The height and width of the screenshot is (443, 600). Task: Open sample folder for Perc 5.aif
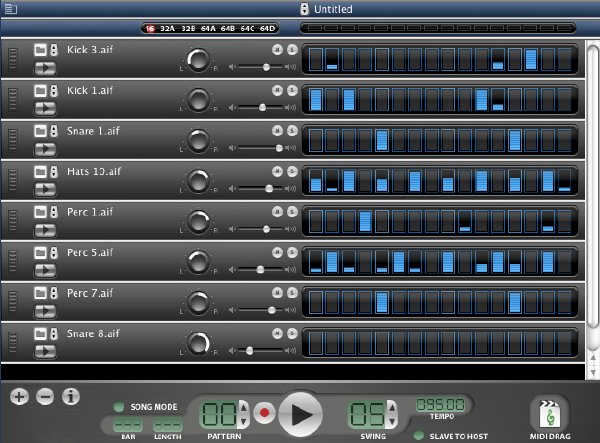tap(40, 252)
